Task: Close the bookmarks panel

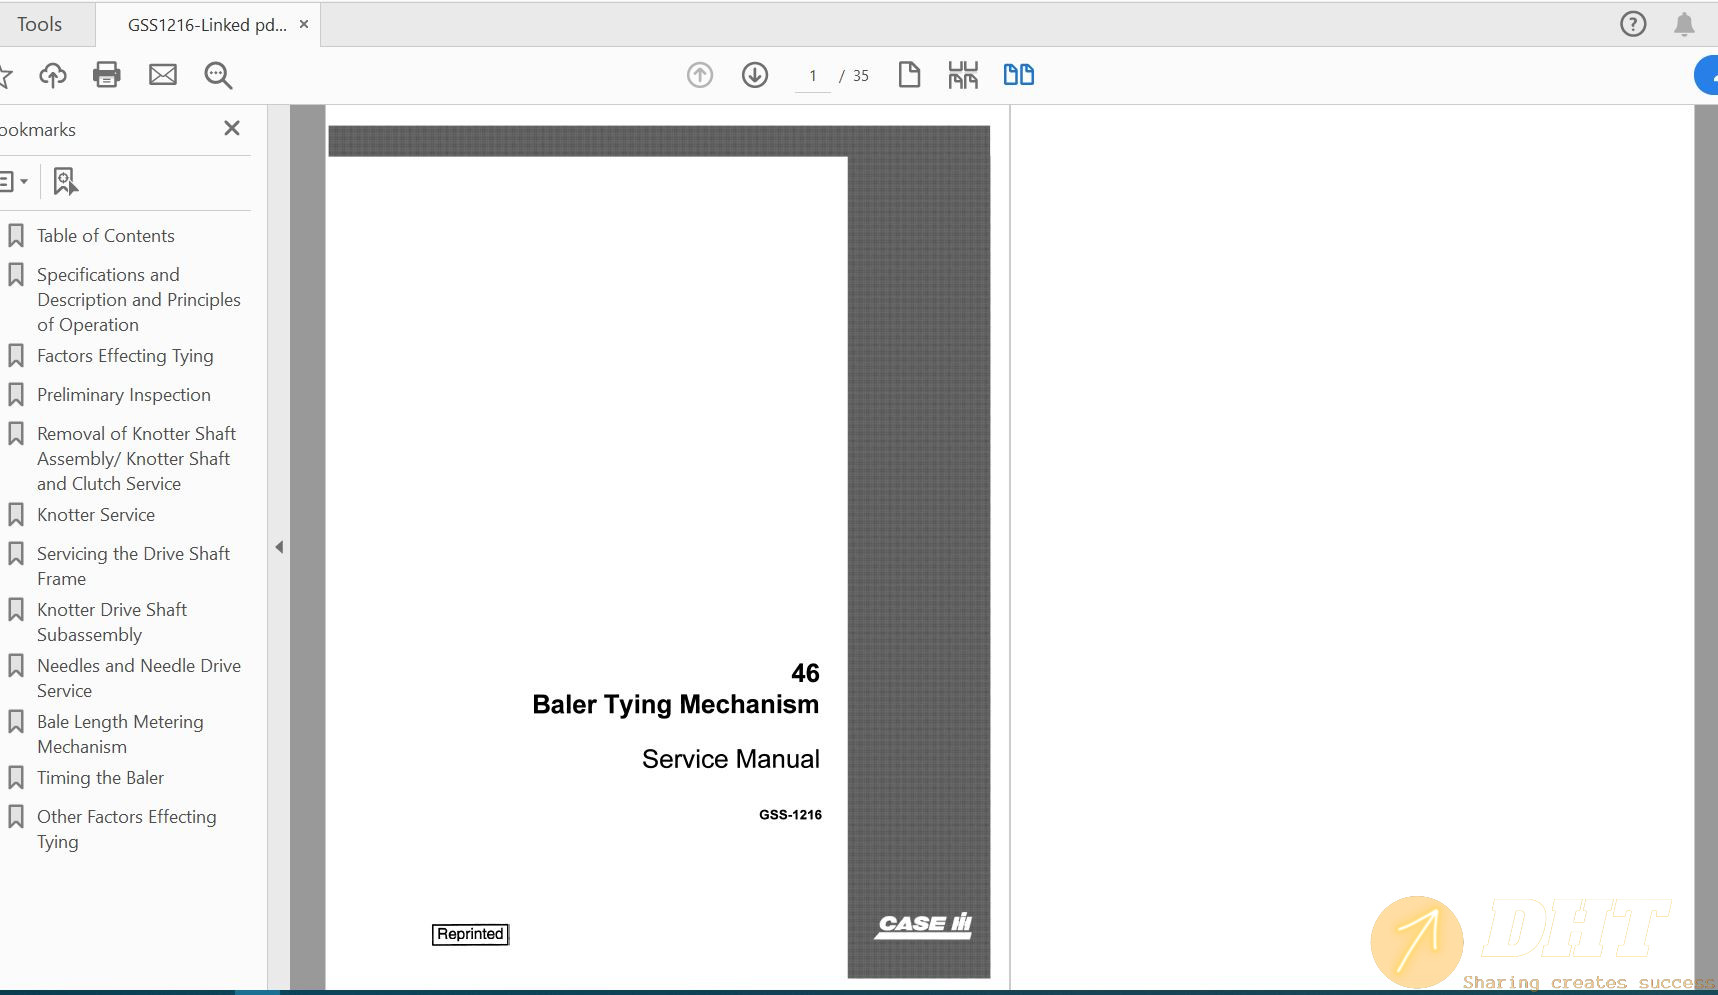Action: coord(232,128)
